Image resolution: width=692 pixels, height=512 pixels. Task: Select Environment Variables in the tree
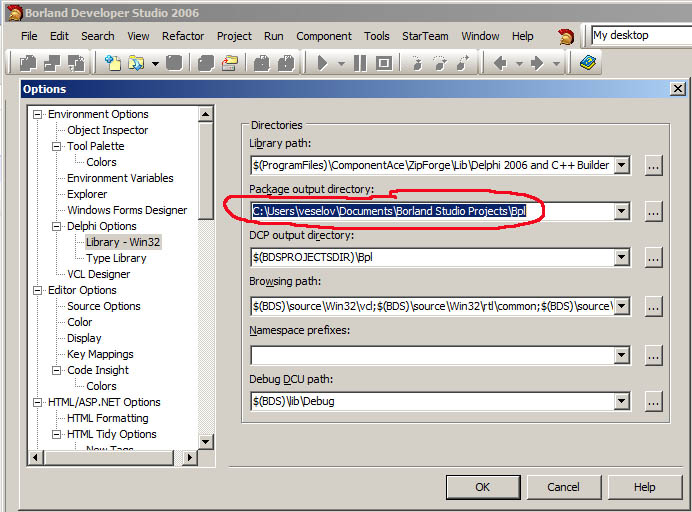(x=120, y=178)
